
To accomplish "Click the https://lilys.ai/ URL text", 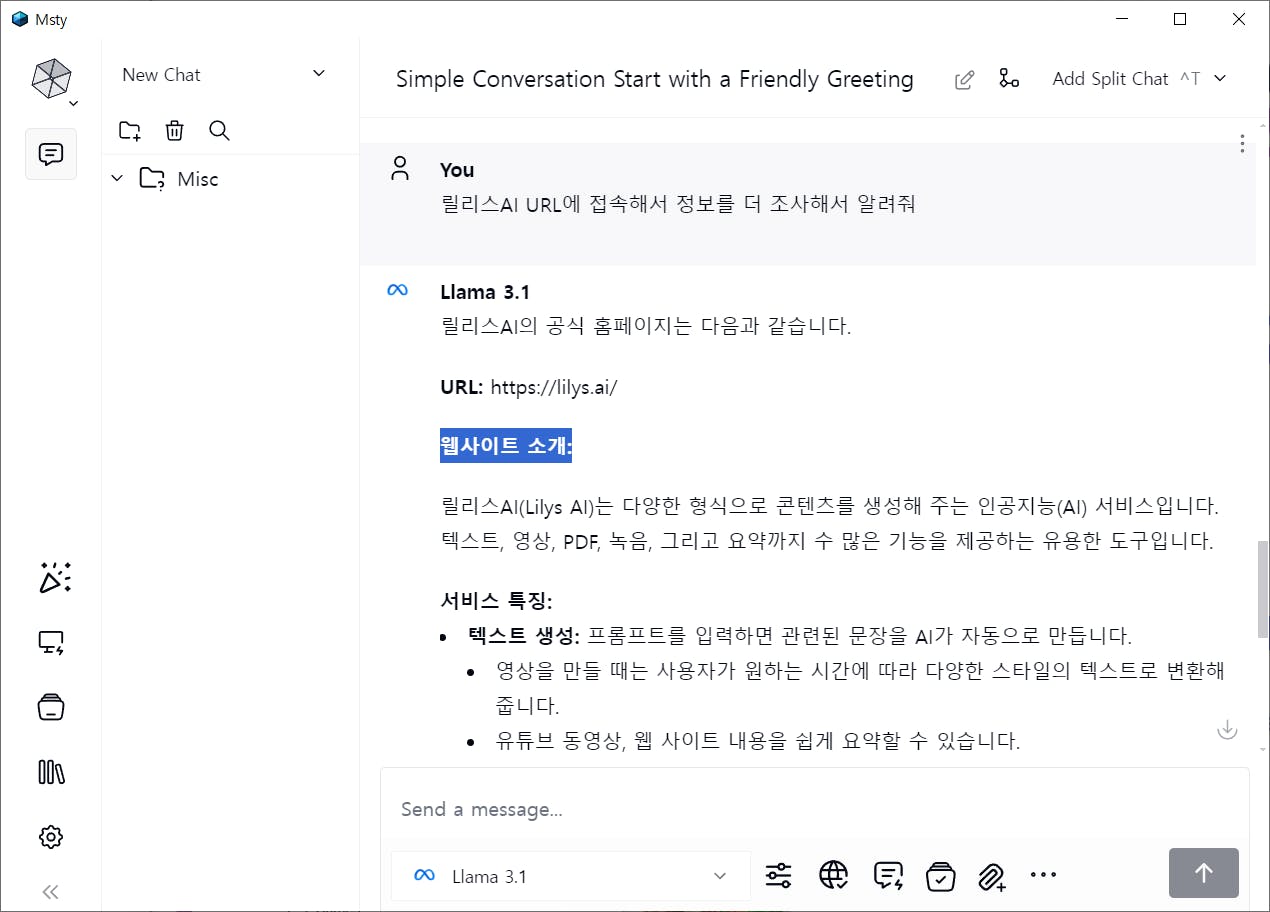I will point(554,387).
